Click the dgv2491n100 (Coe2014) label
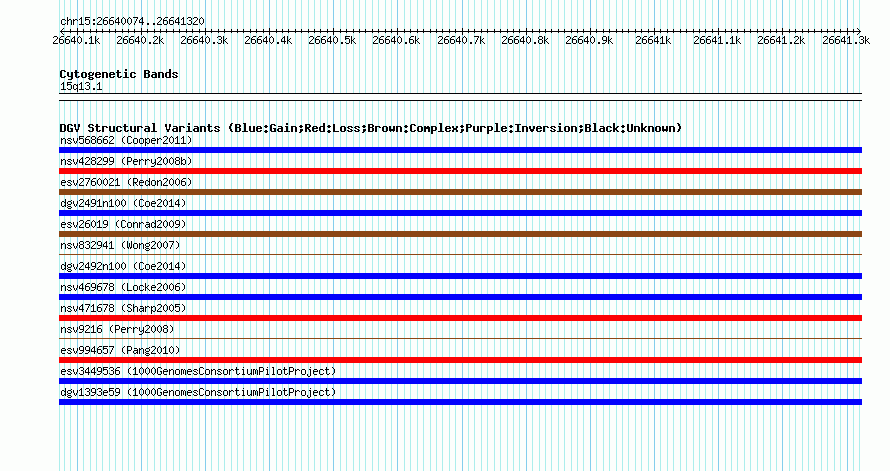The image size is (890, 471). click(x=123, y=203)
